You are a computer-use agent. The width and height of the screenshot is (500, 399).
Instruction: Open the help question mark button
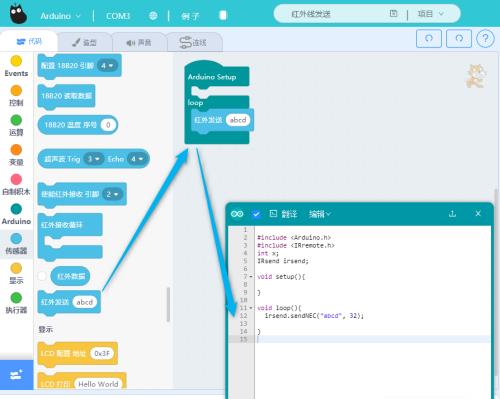[x=485, y=39]
